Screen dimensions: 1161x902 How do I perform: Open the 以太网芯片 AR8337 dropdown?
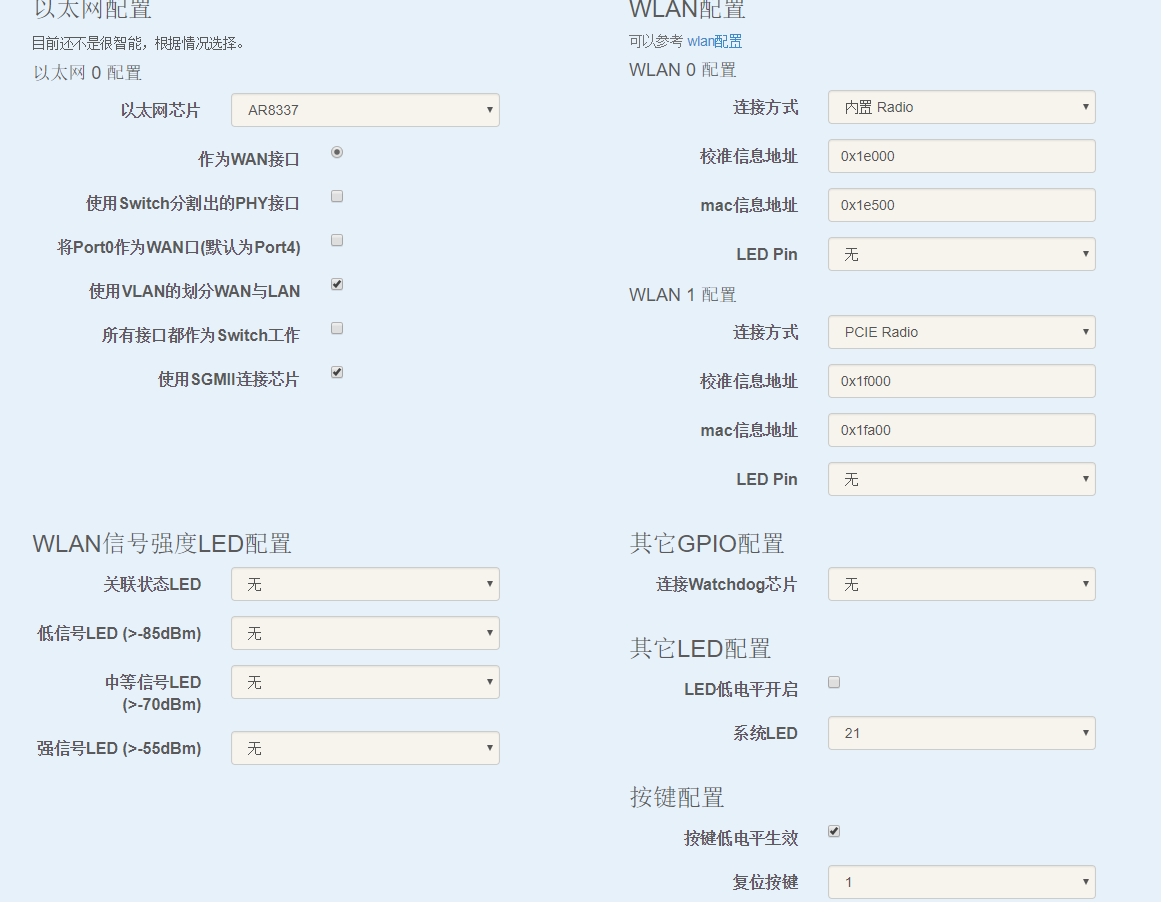[365, 110]
